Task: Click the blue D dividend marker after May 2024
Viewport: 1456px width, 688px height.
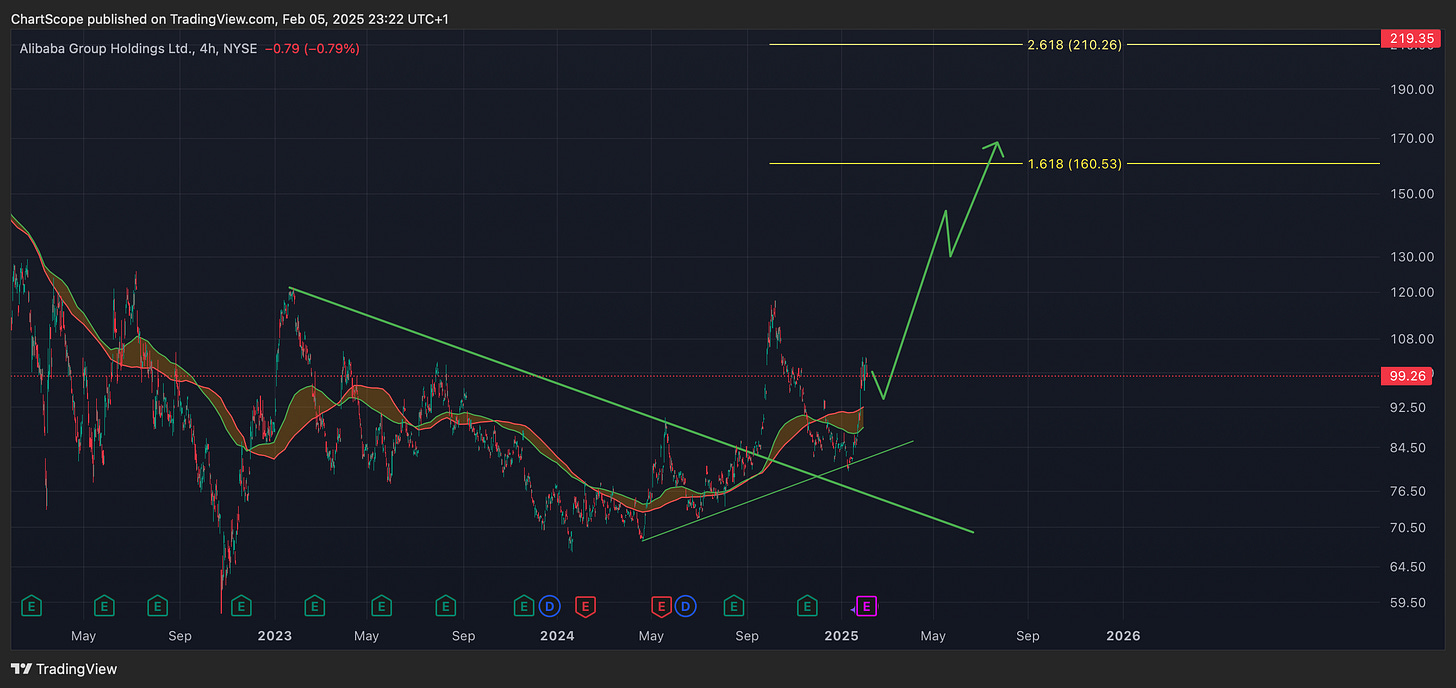Action: pos(685,605)
